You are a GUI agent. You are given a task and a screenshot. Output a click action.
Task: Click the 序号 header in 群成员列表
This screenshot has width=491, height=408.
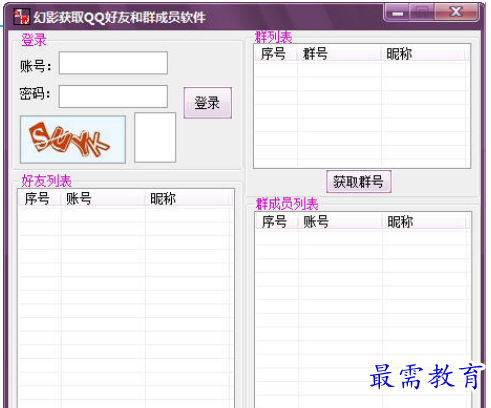click(277, 221)
